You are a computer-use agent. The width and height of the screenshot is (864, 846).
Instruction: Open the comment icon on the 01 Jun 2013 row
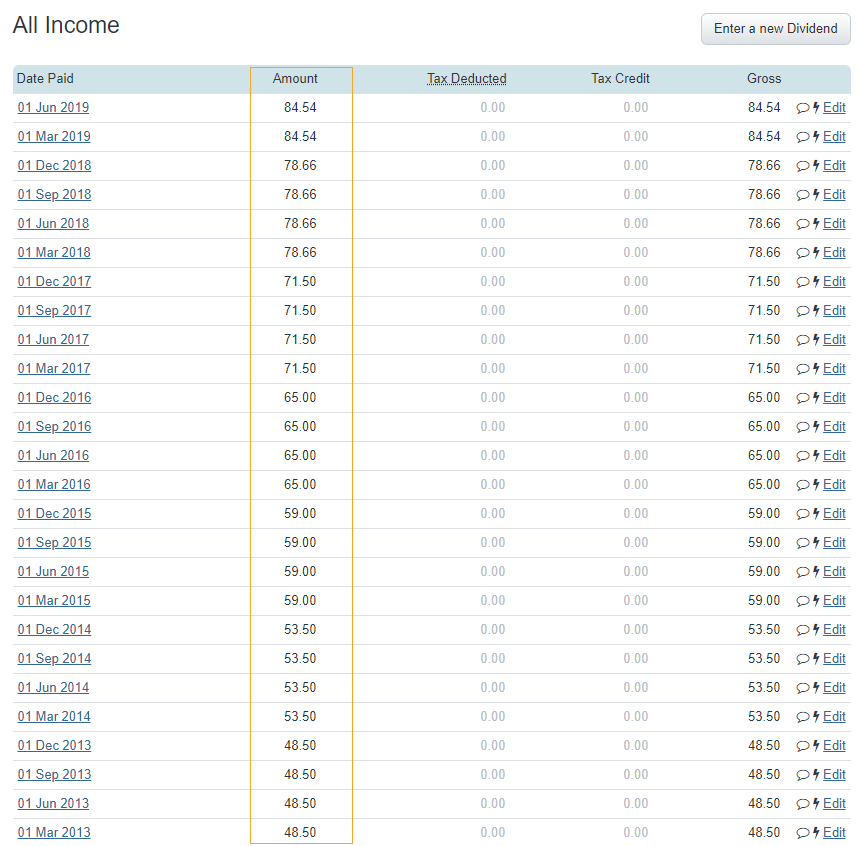click(x=802, y=803)
